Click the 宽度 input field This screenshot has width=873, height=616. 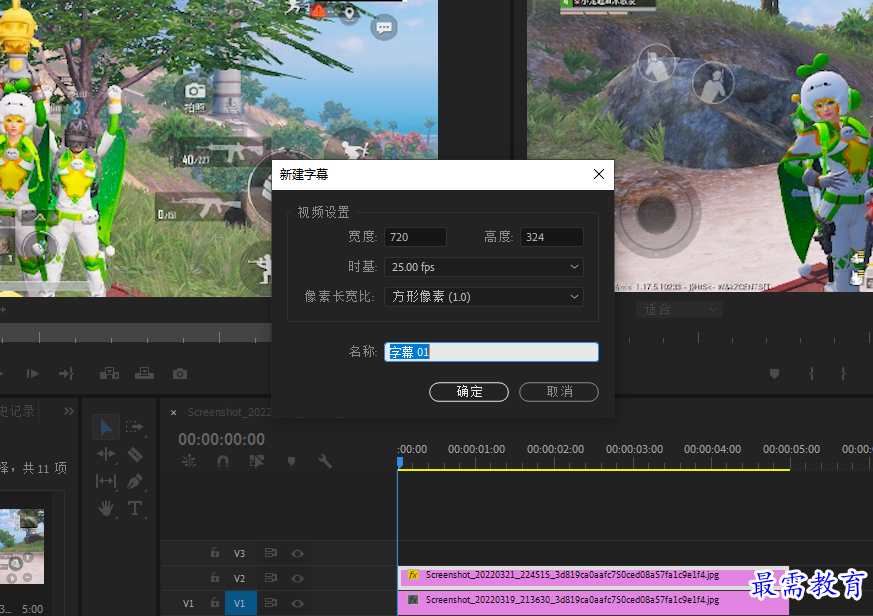pos(415,237)
